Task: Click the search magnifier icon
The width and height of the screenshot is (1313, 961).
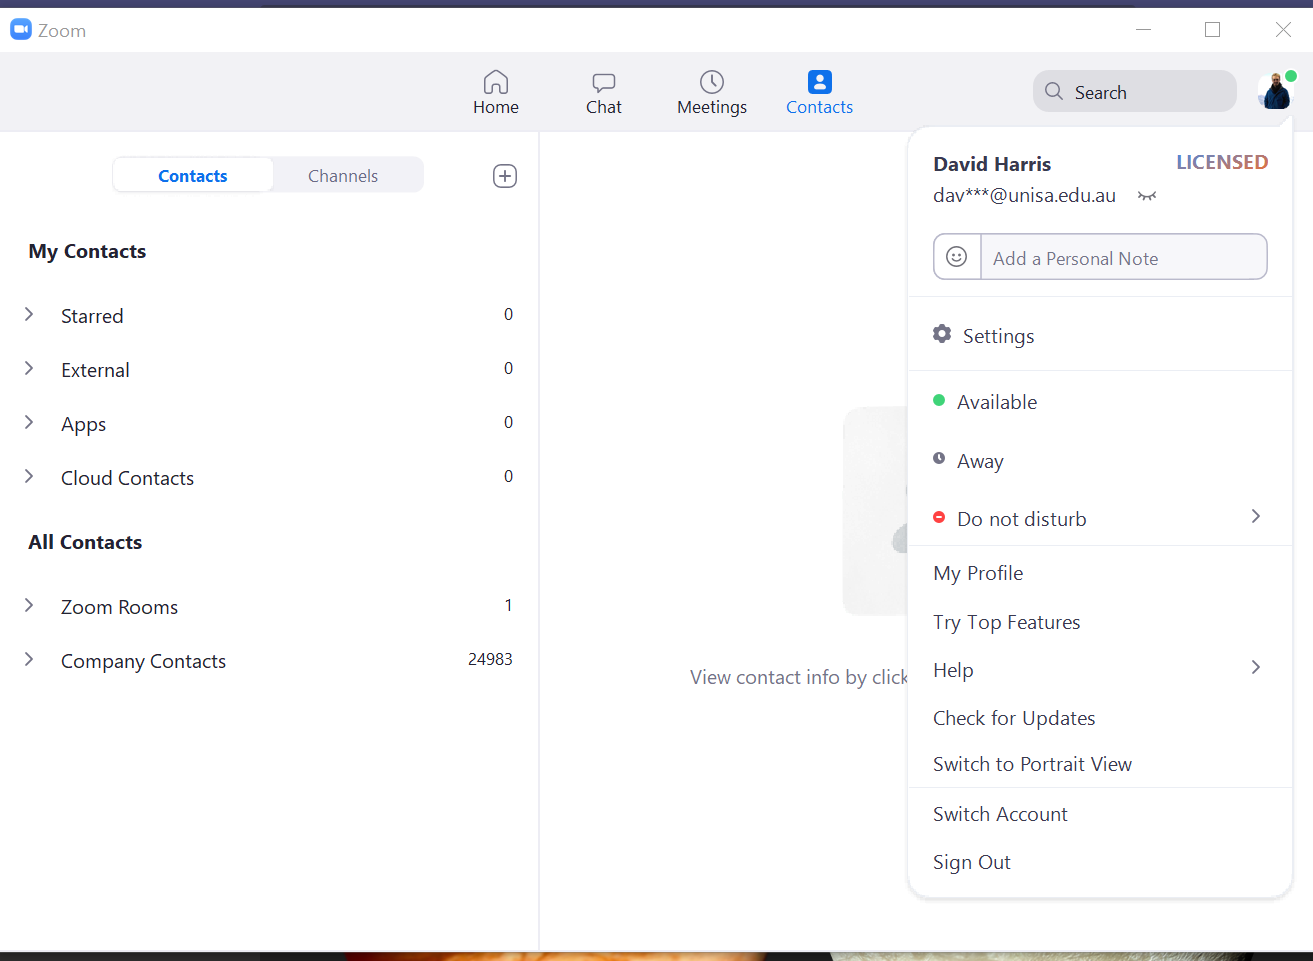Action: click(1054, 92)
